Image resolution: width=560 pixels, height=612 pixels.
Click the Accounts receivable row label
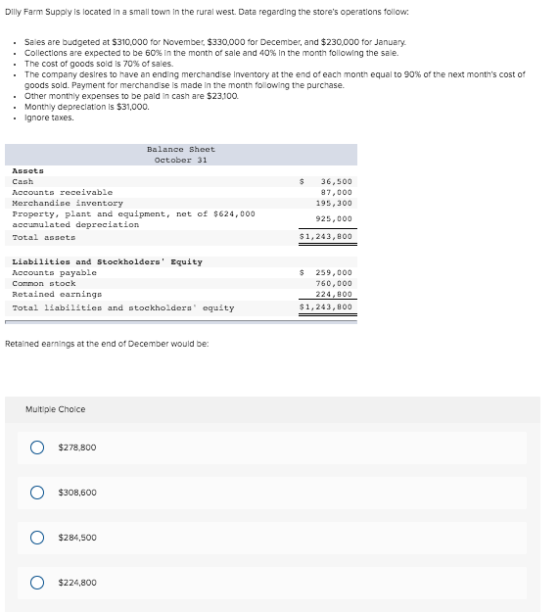(x=62, y=192)
